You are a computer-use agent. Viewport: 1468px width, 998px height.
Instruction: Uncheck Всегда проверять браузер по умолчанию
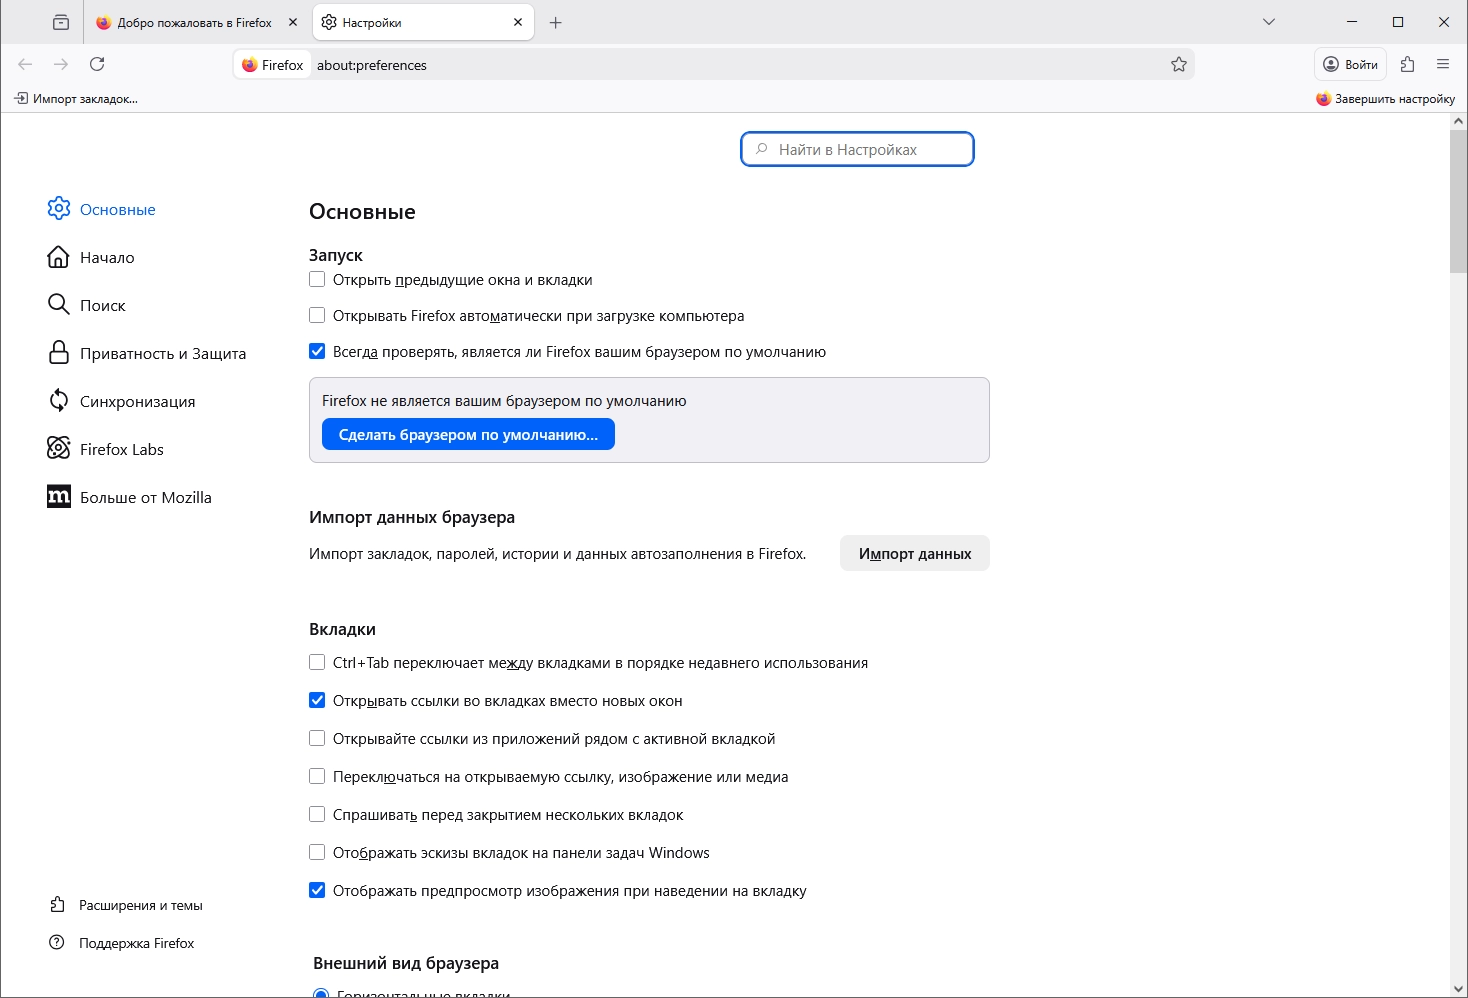pyautogui.click(x=317, y=352)
